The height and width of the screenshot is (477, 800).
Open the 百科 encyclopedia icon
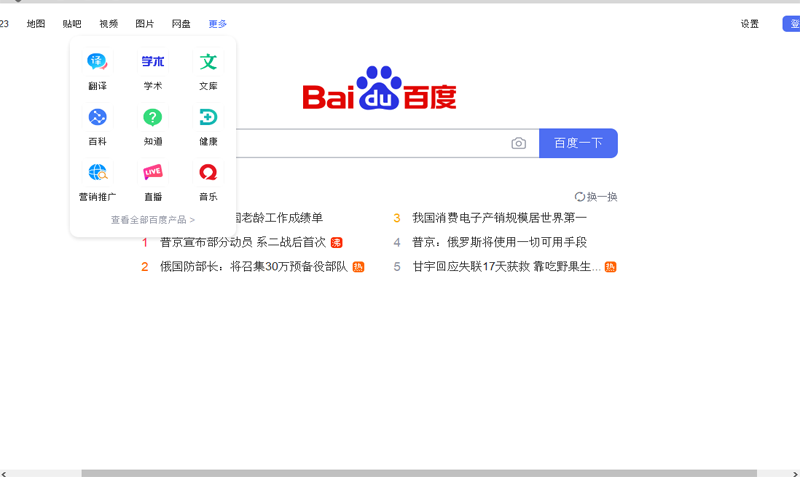[97, 117]
